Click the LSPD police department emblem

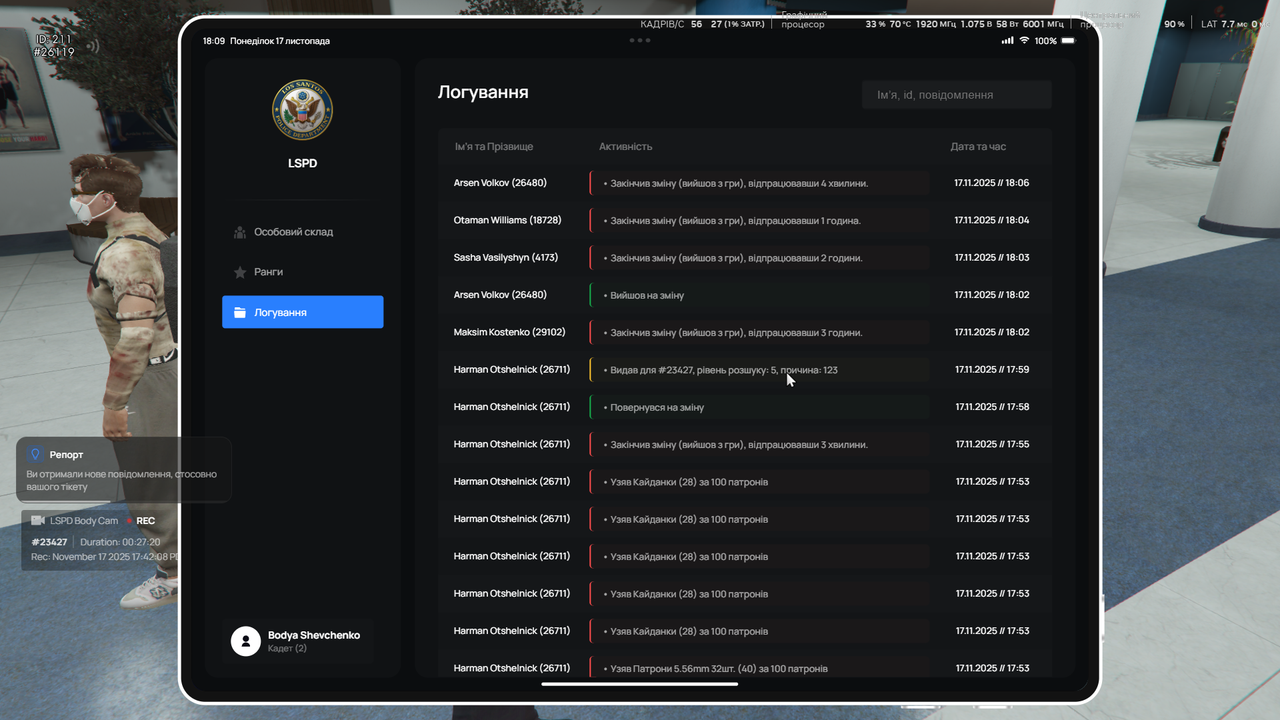[x=302, y=110]
